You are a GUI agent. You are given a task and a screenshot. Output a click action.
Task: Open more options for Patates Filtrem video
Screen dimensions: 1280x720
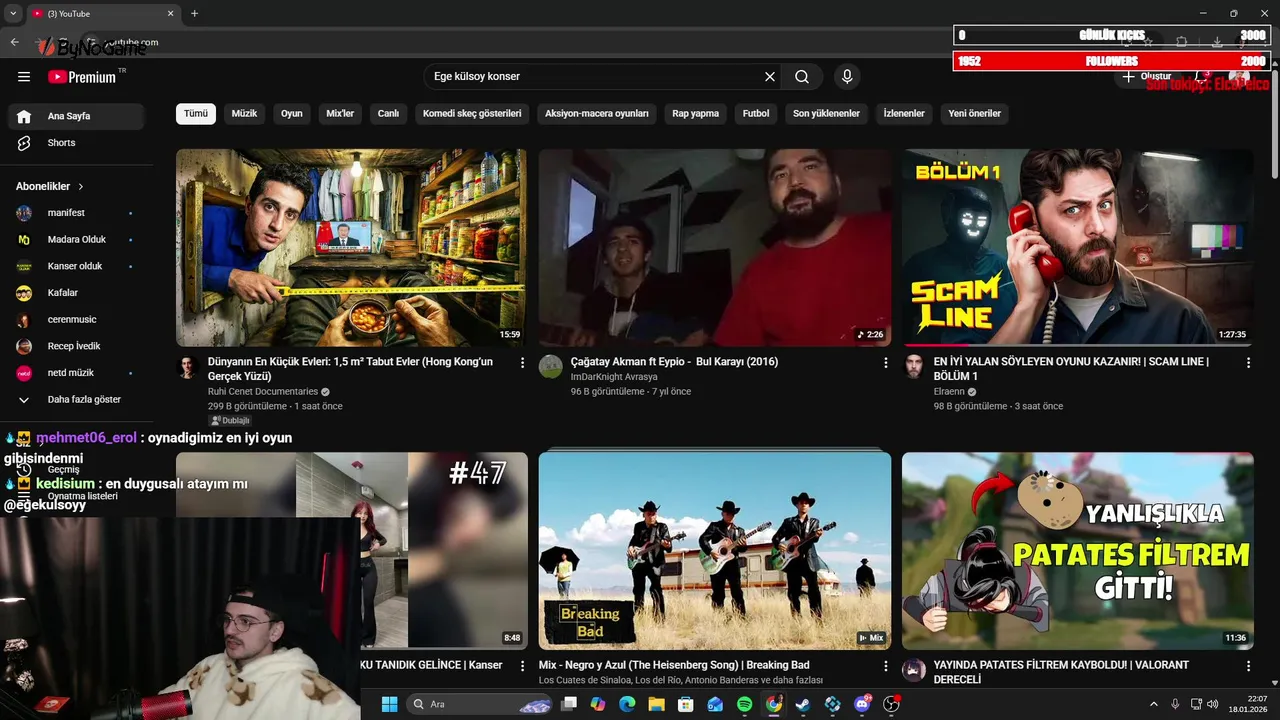(1248, 666)
